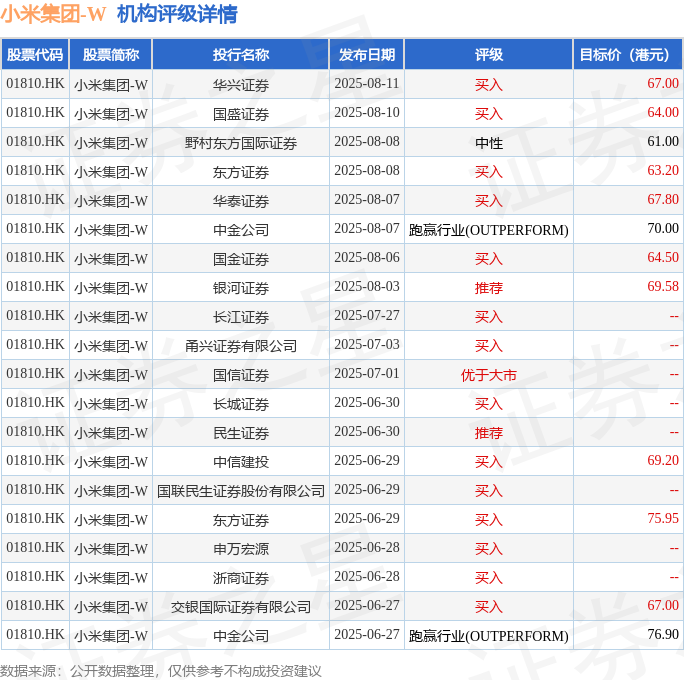Click the 优于大市 rating from 国信证券

tap(489, 375)
